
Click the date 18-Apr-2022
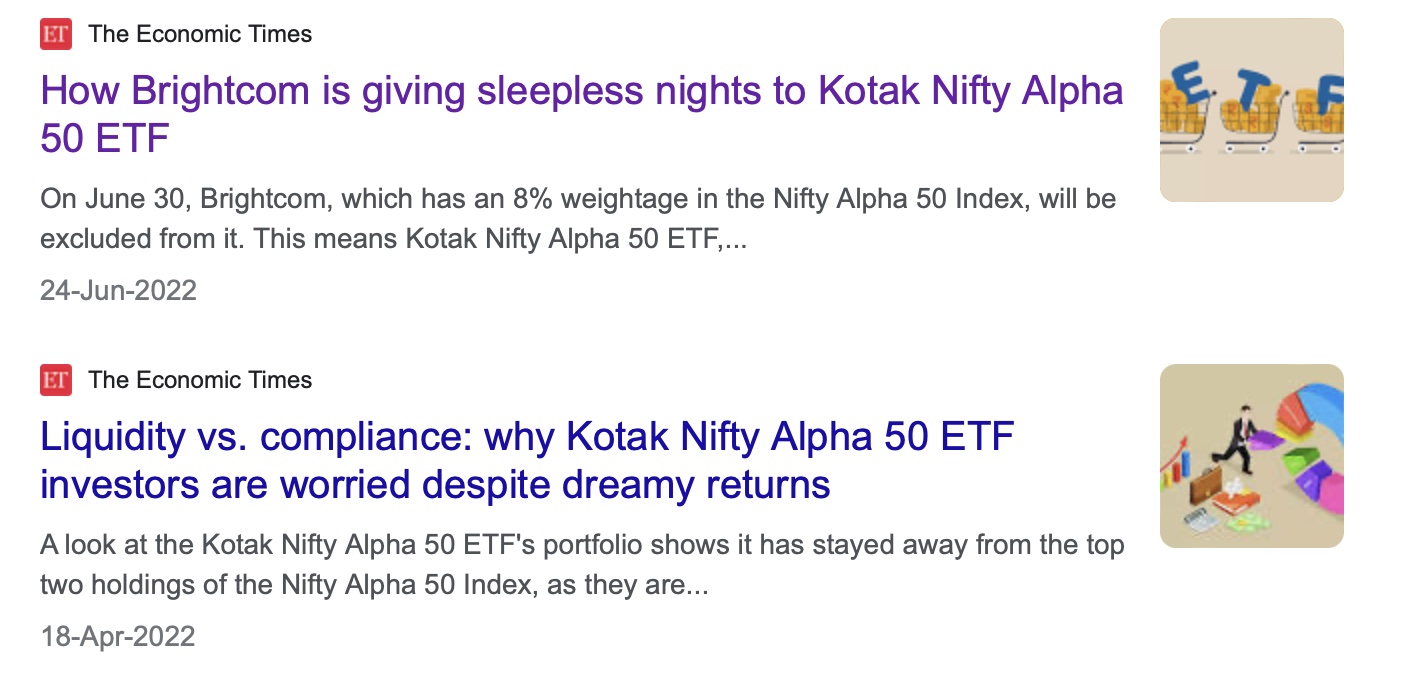(117, 636)
